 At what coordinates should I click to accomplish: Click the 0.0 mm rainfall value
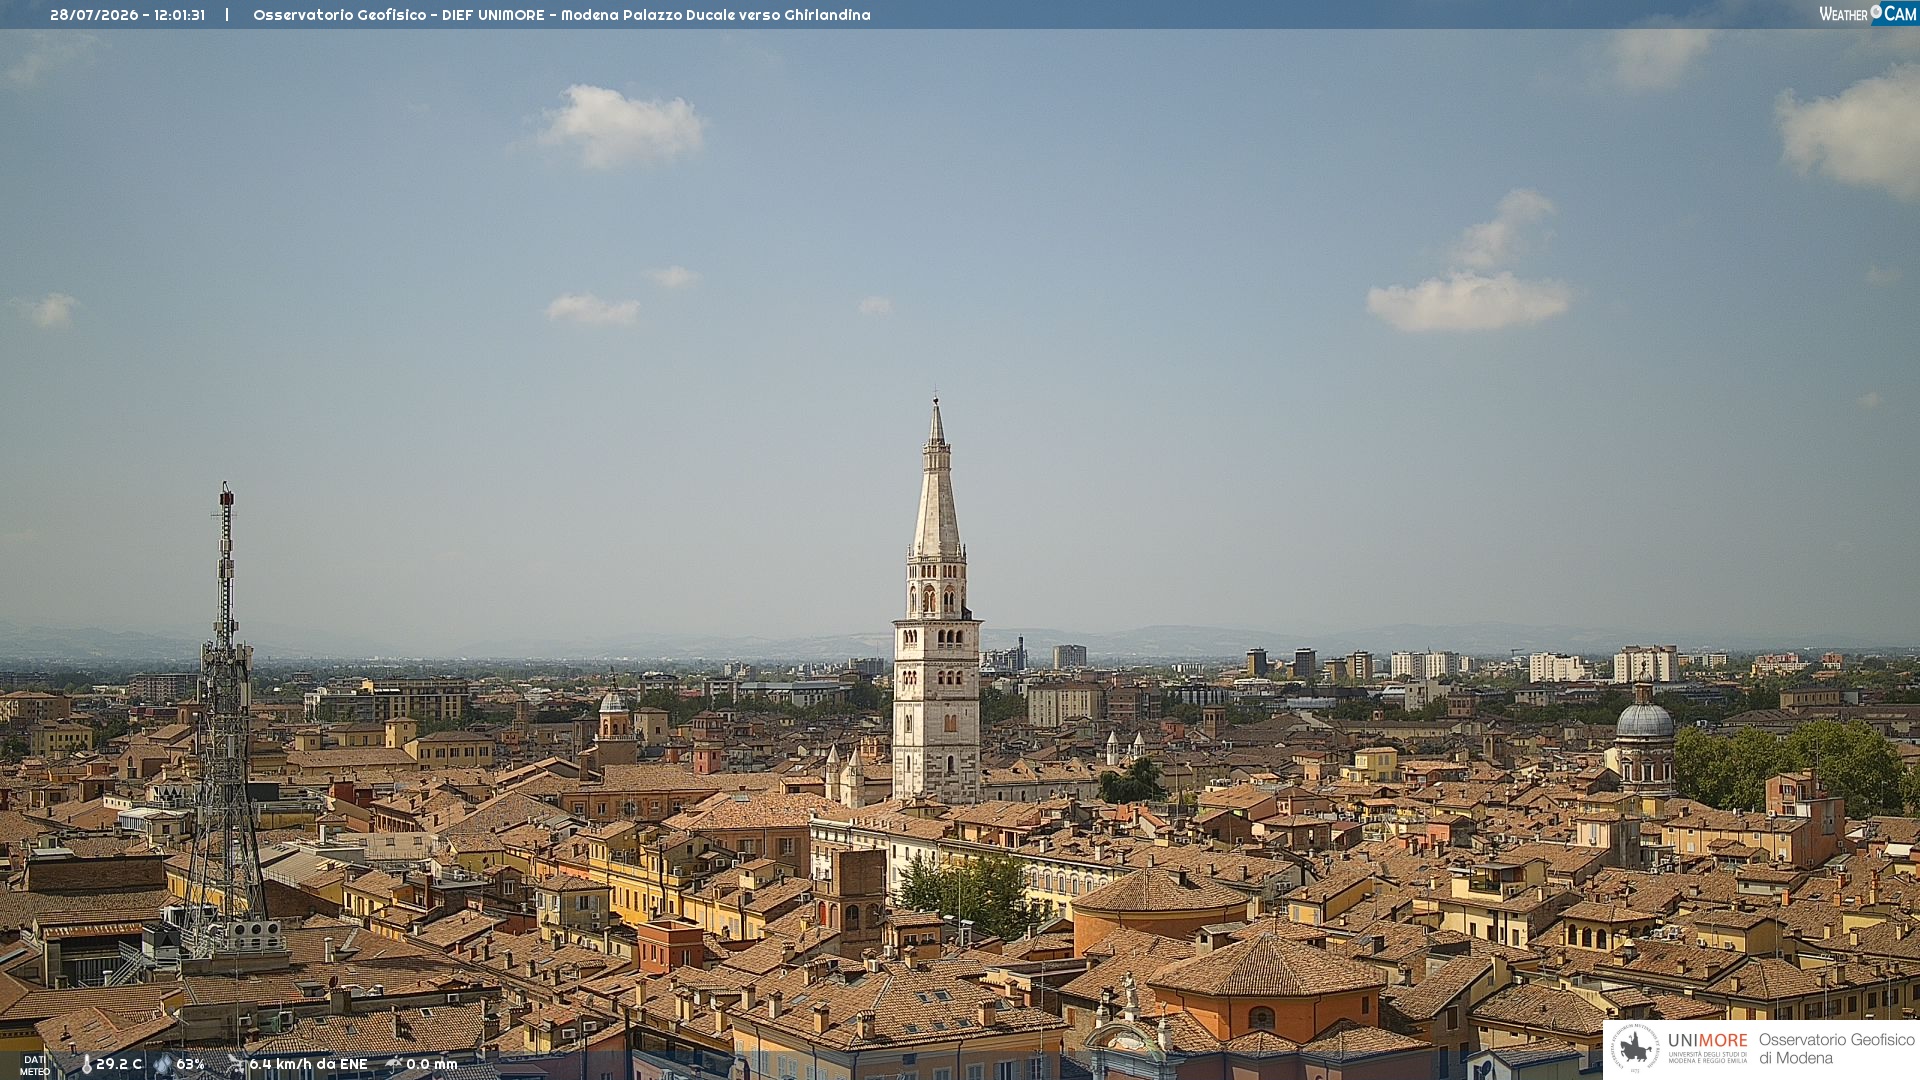coord(432,1065)
